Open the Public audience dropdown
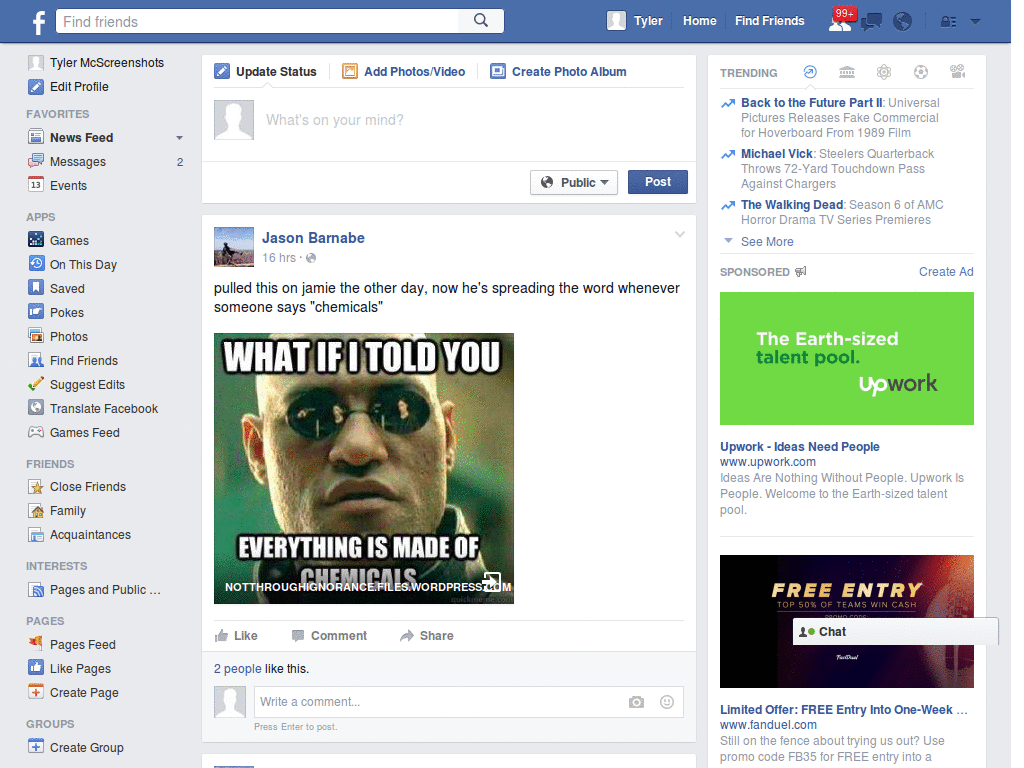Screen dimensions: 1024x768 click(574, 182)
